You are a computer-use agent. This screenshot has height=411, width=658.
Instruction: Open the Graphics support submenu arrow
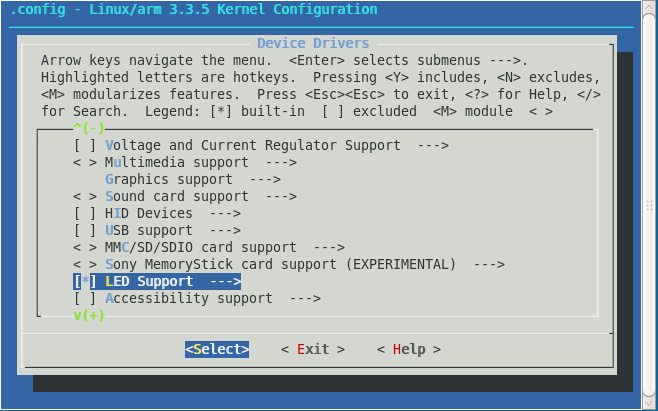click(265, 180)
